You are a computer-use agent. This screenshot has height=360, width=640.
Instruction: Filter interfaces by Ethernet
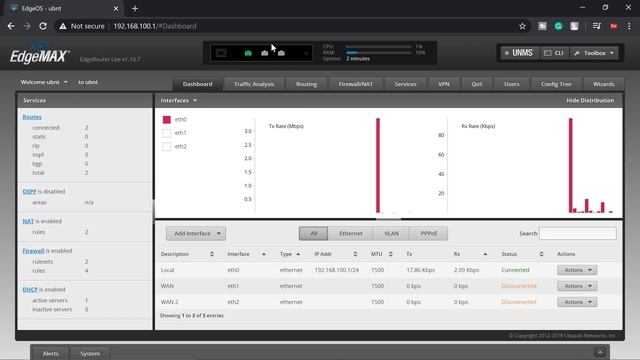[351, 233]
